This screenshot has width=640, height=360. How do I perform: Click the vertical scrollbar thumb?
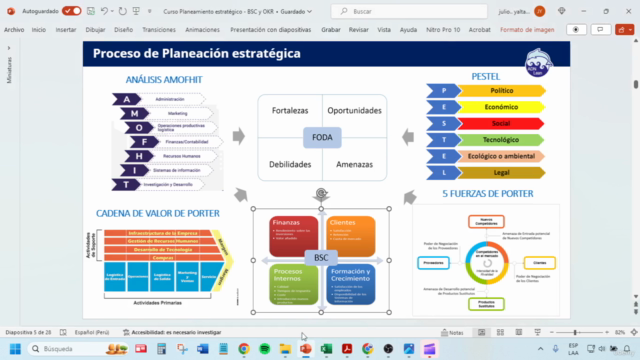click(x=636, y=84)
